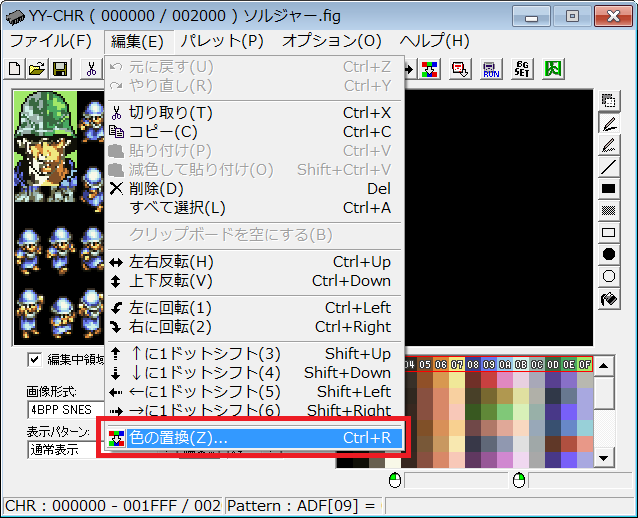
Task: Click the black pixel editing canvas
Action: click(x=498, y=218)
